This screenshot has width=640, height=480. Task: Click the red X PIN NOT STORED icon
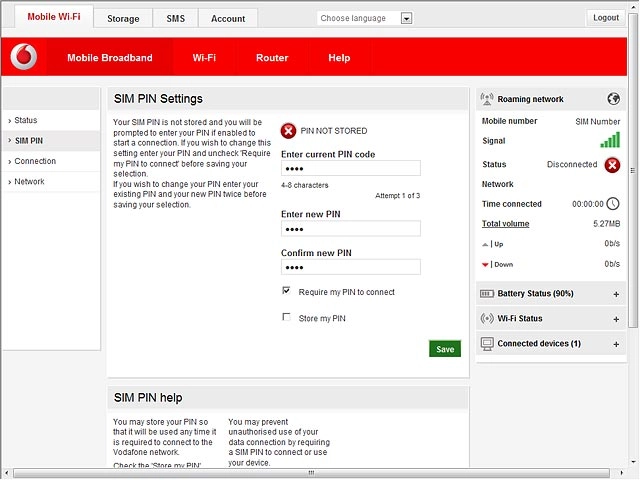[x=288, y=131]
